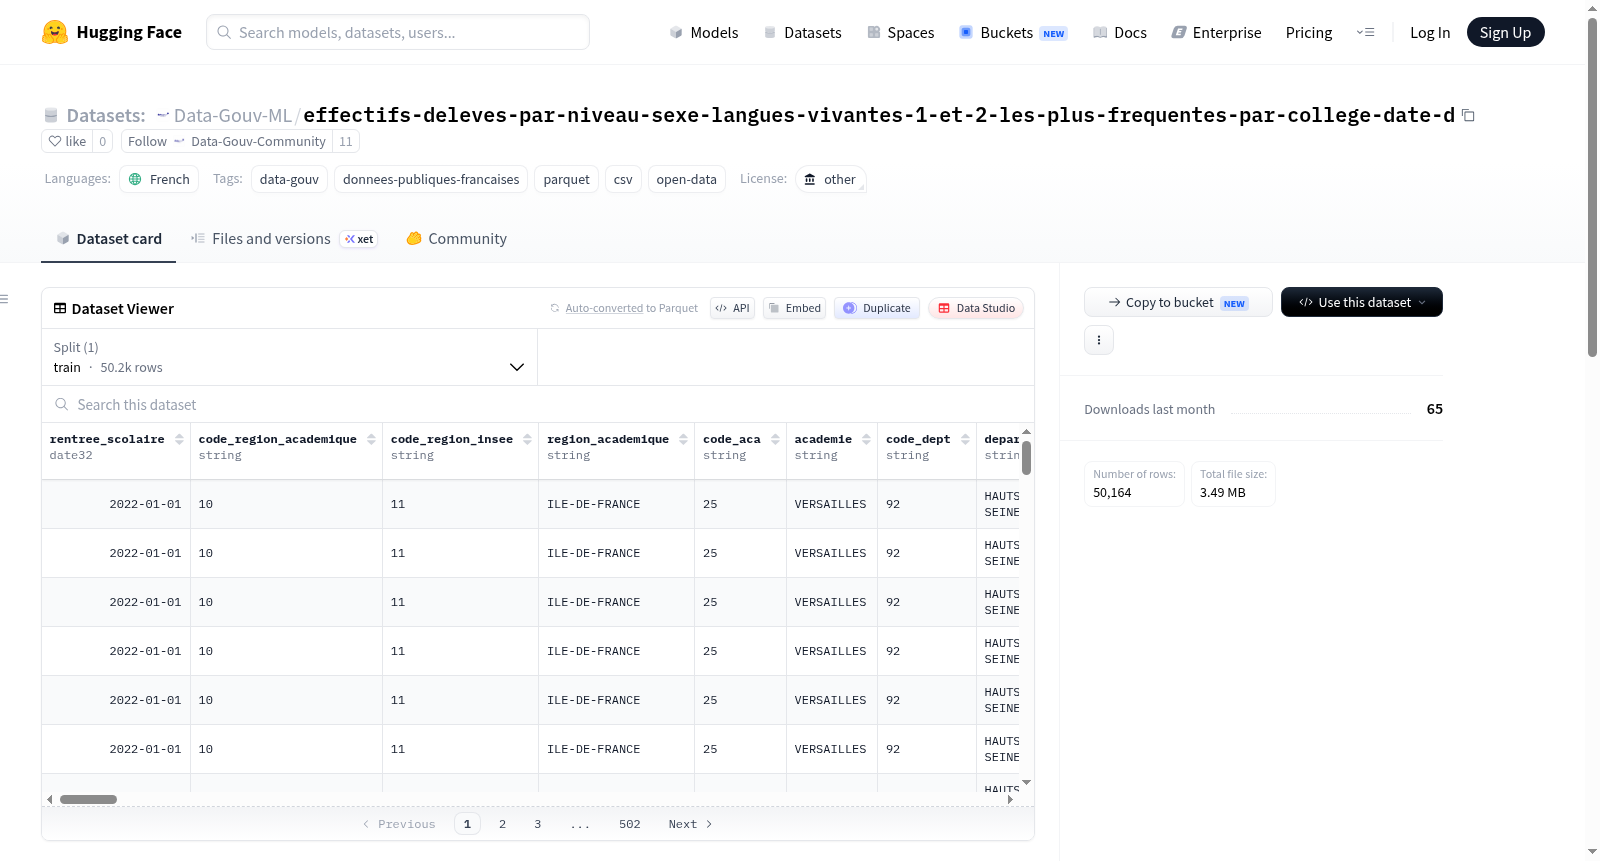Click the table scroll-up arrow

coord(1026,432)
